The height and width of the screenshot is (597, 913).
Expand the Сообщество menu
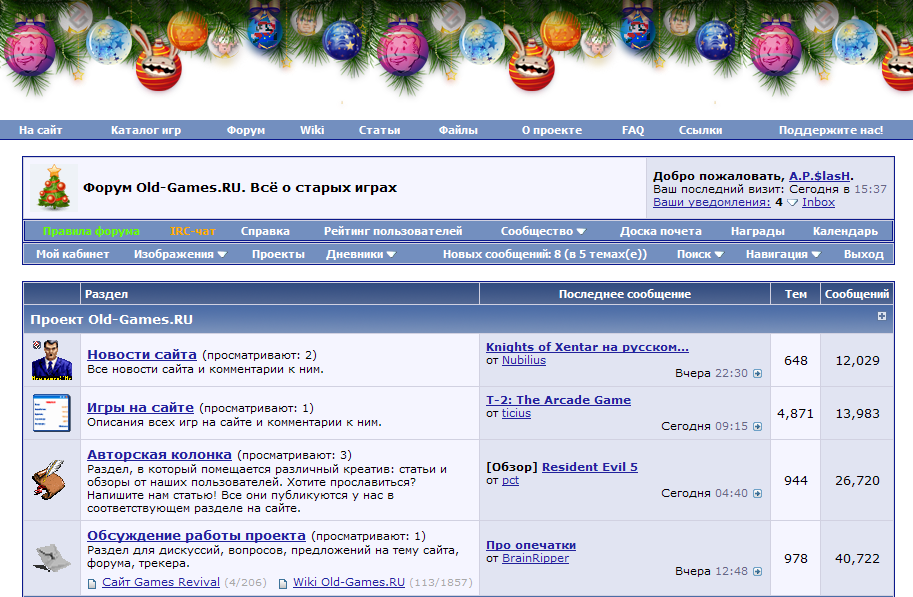pyautogui.click(x=543, y=231)
